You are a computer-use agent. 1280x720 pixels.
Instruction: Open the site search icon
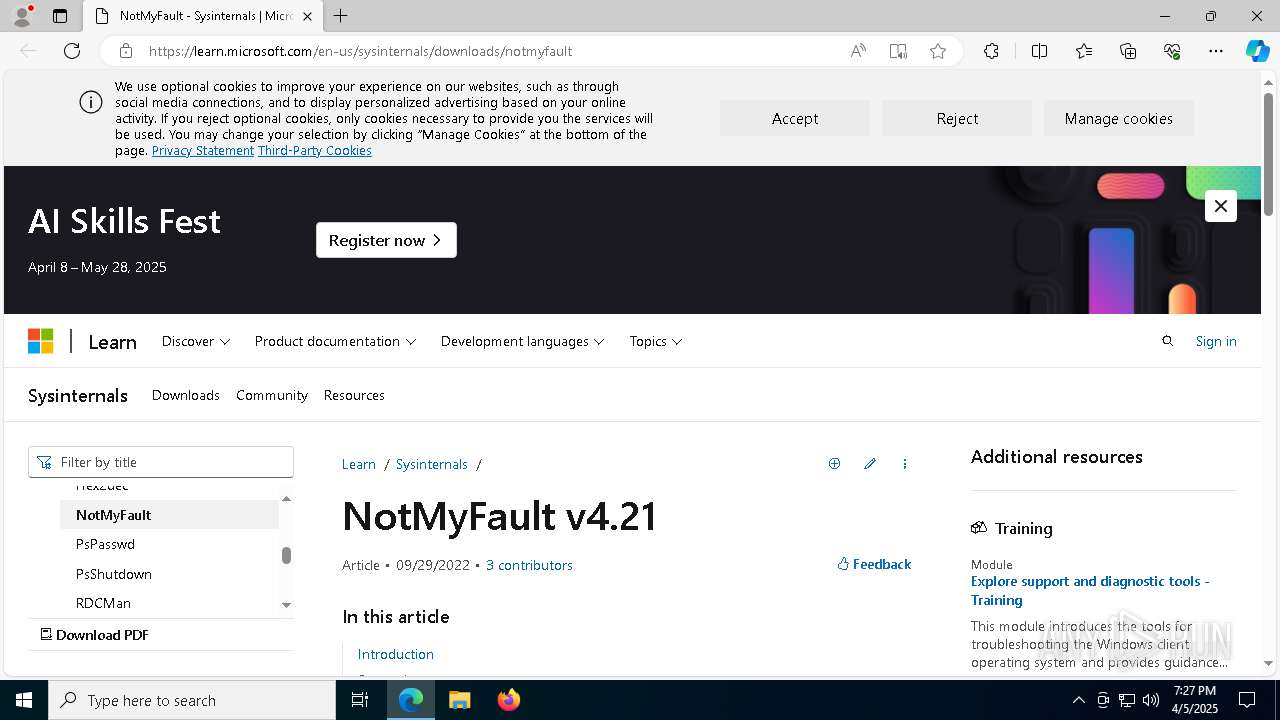click(x=1167, y=341)
